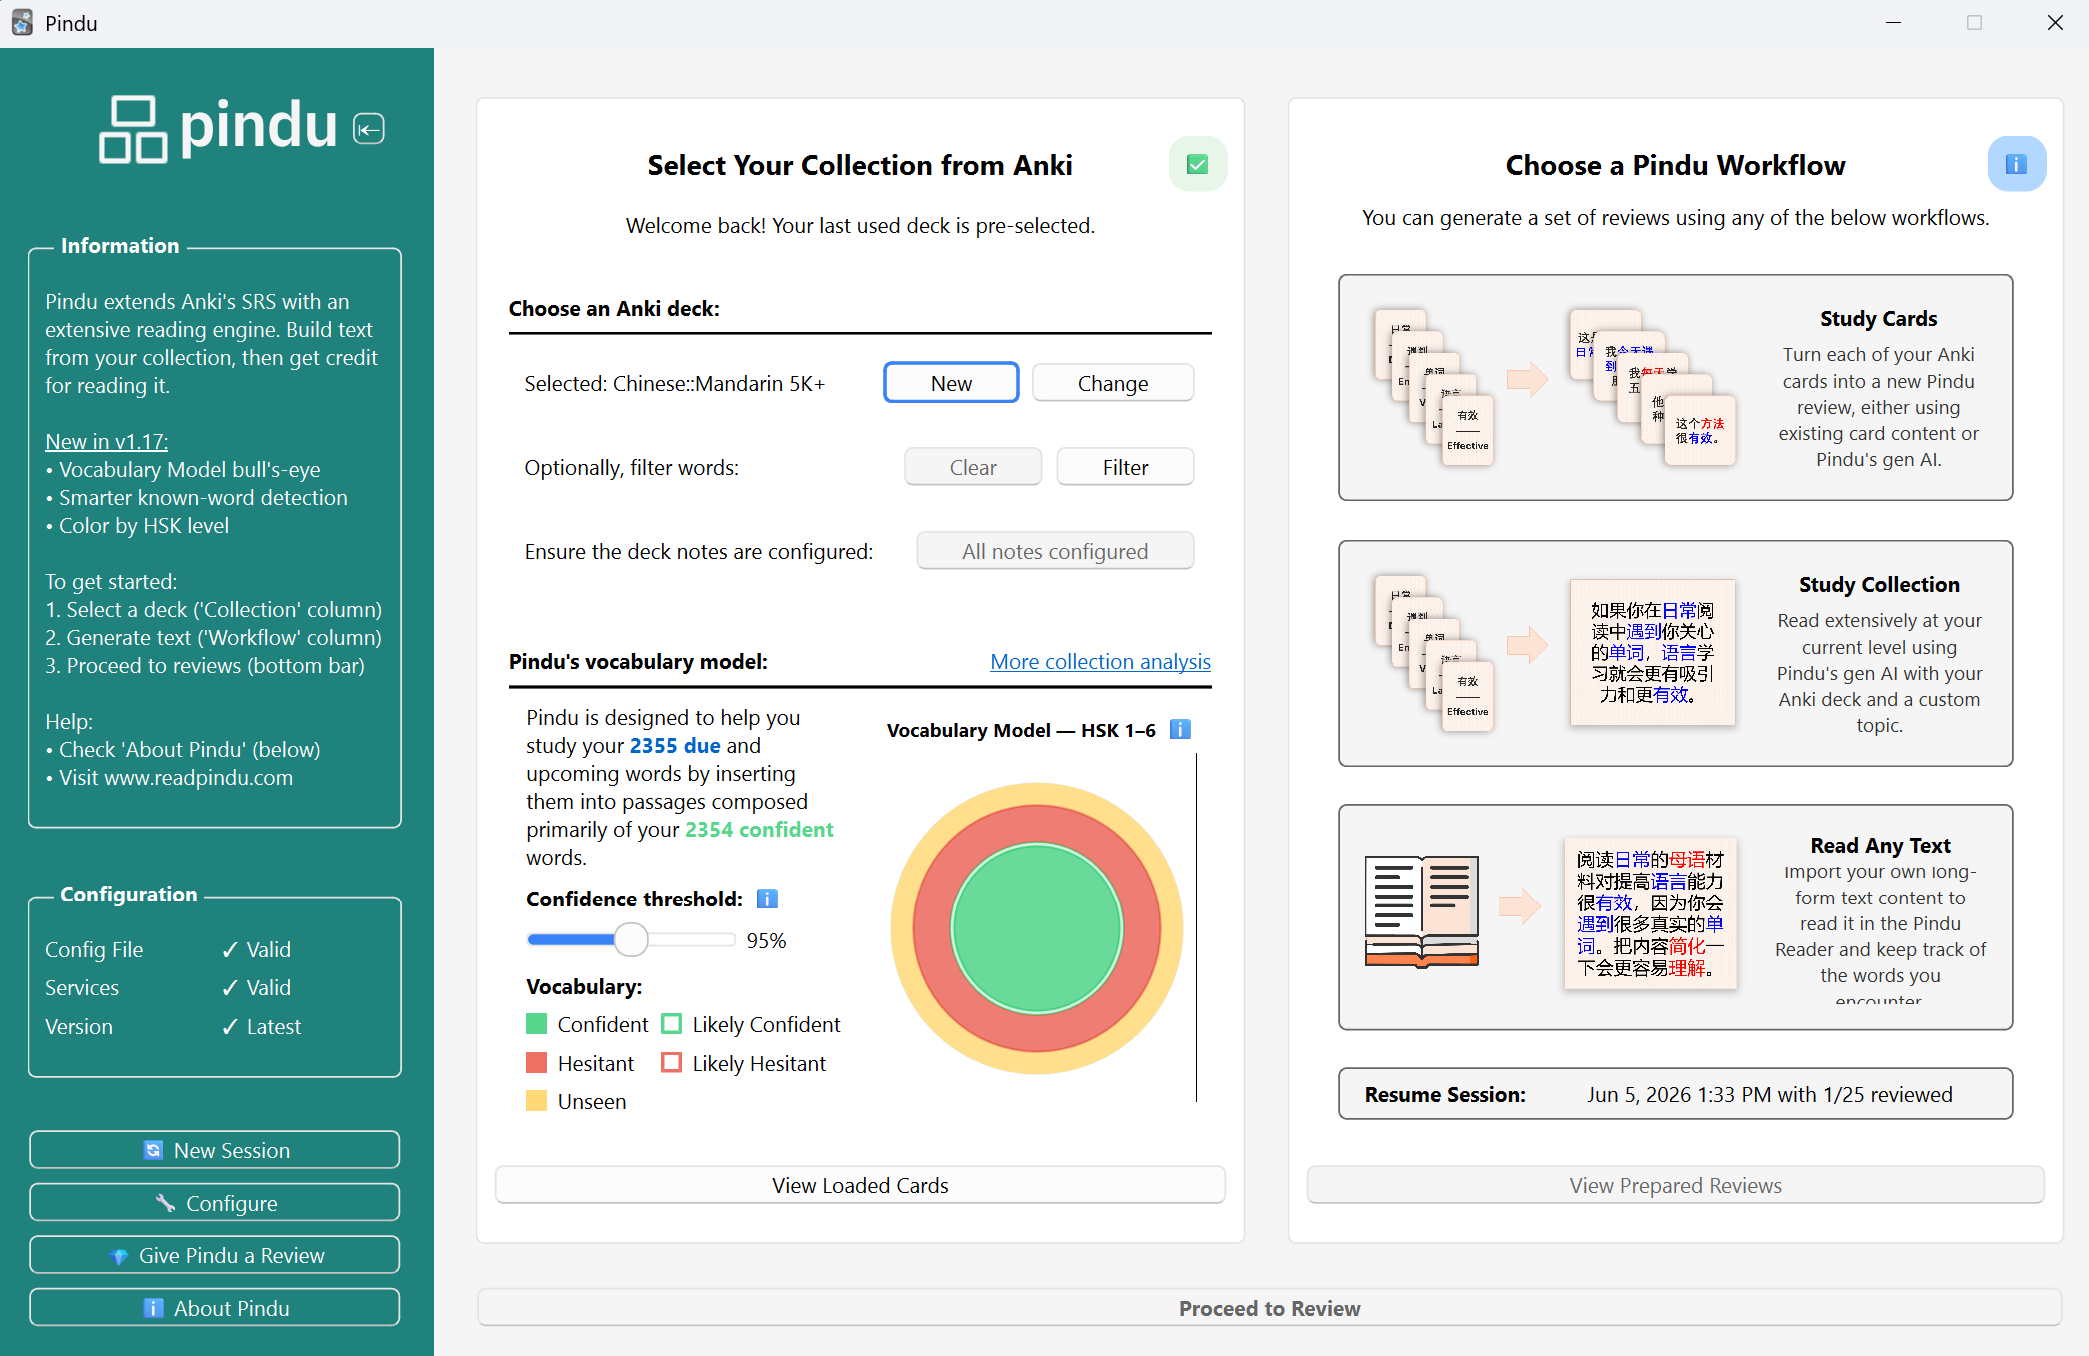Click the Services Valid status
The height and width of the screenshot is (1356, 2089).
(256, 987)
